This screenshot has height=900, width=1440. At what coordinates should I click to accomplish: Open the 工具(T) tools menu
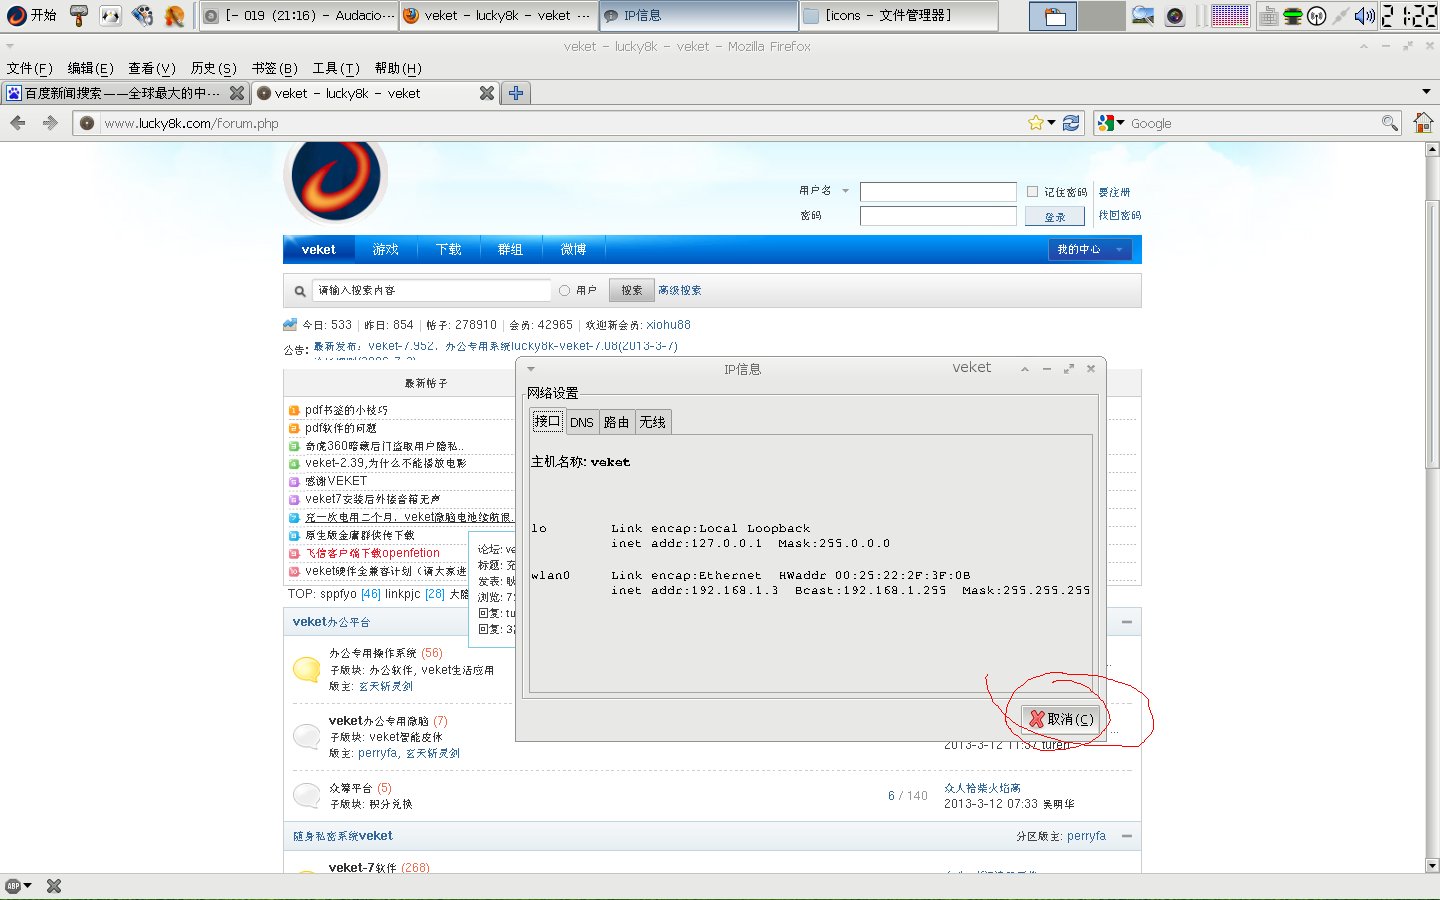click(x=336, y=68)
